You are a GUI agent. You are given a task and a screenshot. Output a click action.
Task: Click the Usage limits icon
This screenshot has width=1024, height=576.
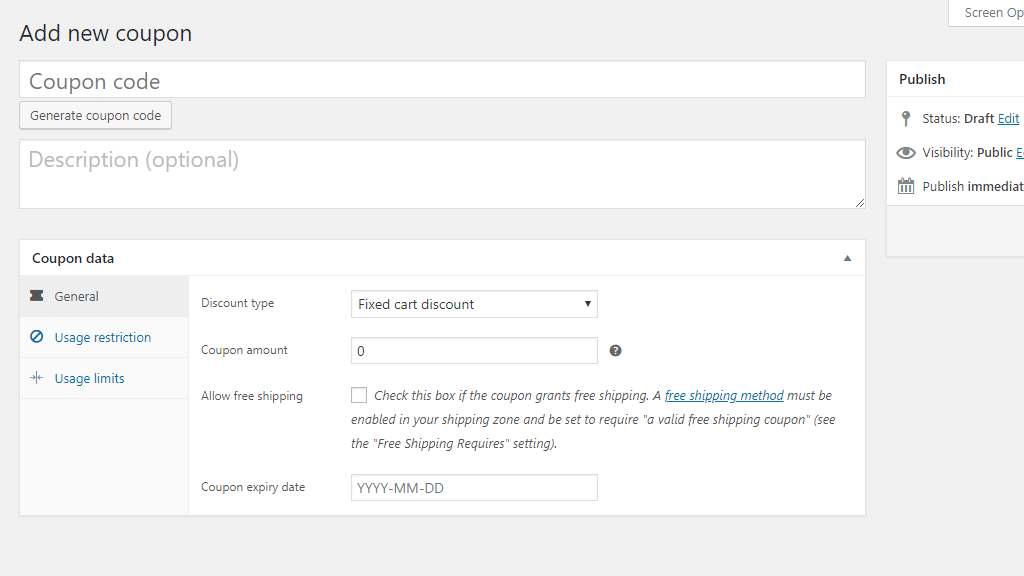coord(37,377)
